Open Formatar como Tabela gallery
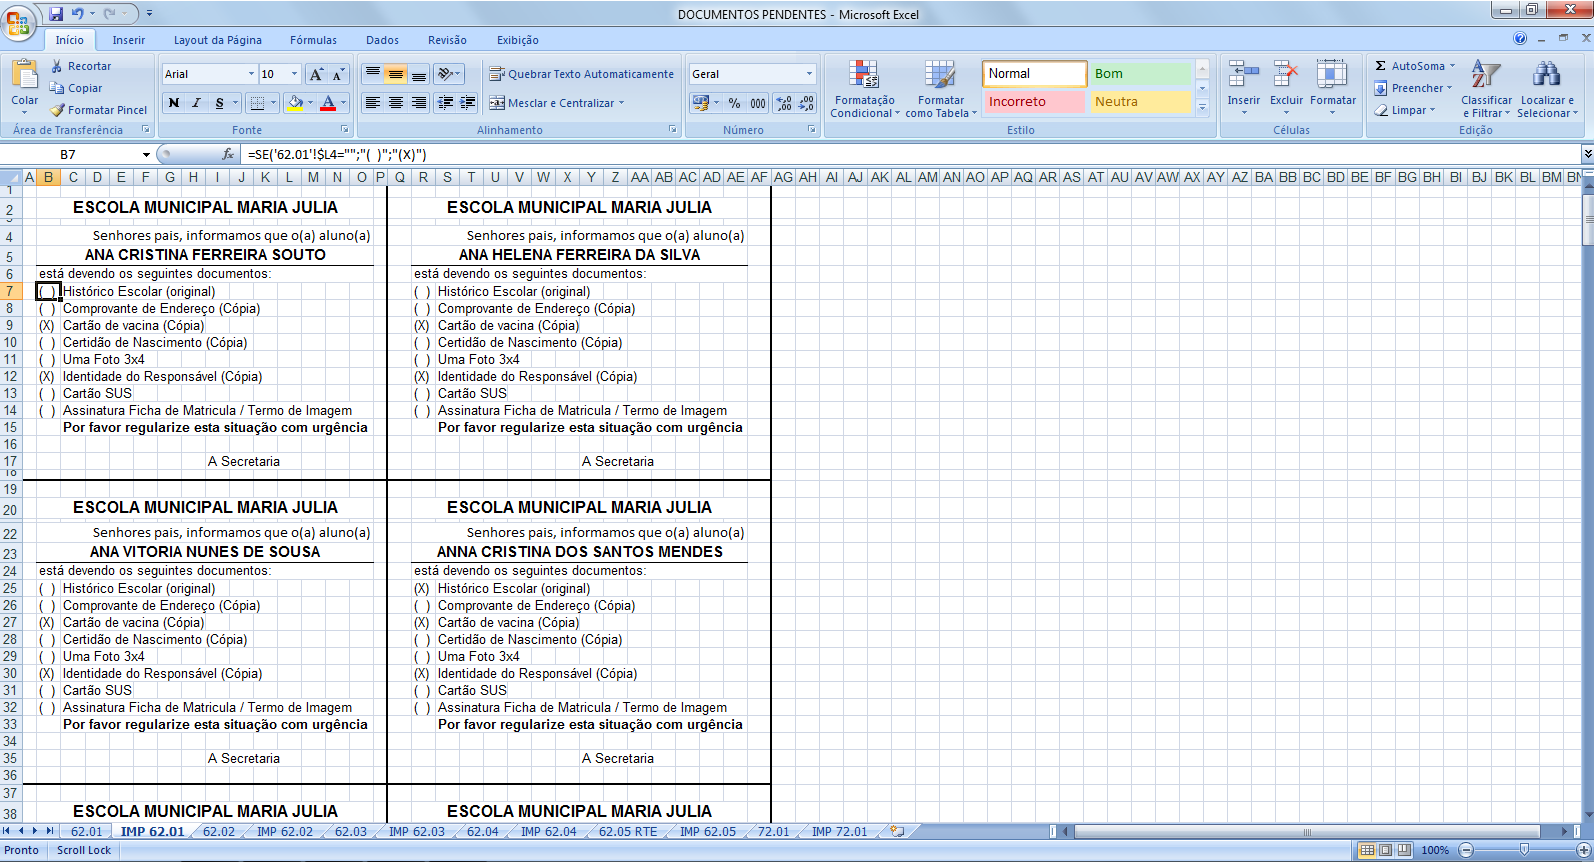The width and height of the screenshot is (1594, 862). [941, 89]
